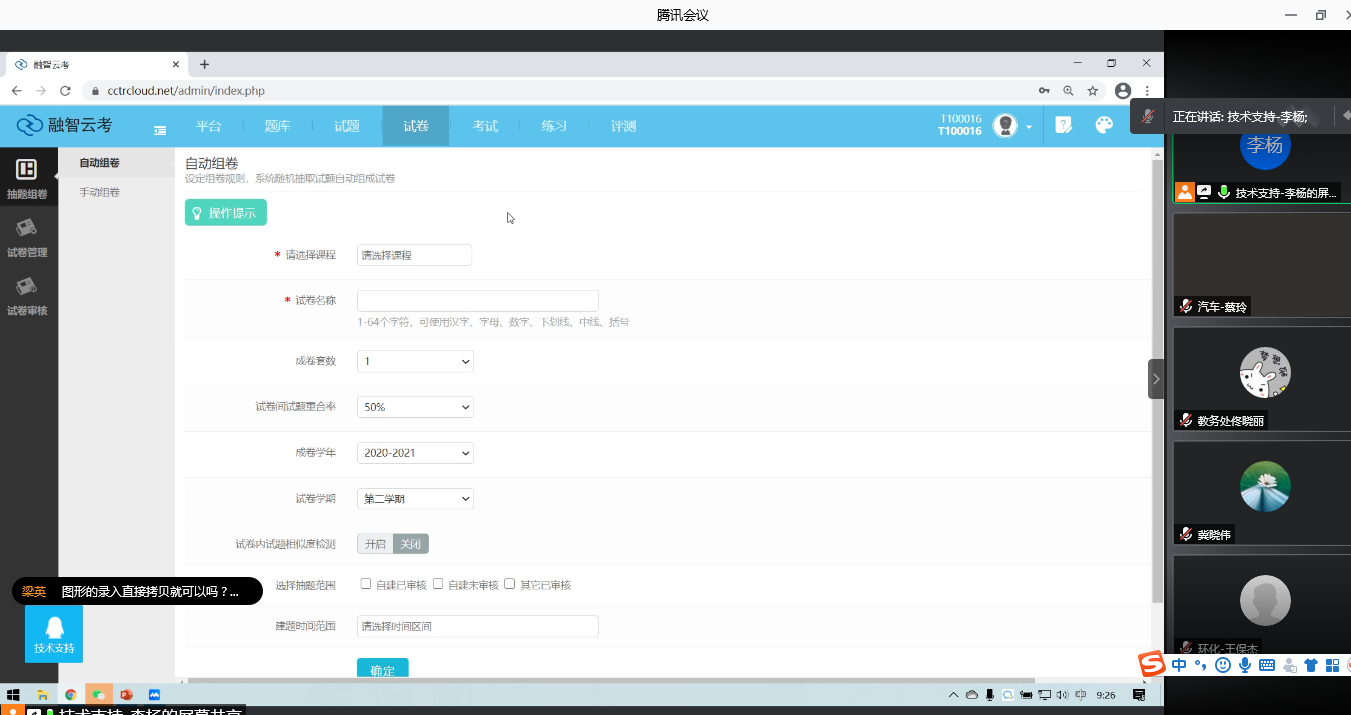Click the zoom magnifier icon in address bar
The width and height of the screenshot is (1351, 715).
[x=1068, y=90]
